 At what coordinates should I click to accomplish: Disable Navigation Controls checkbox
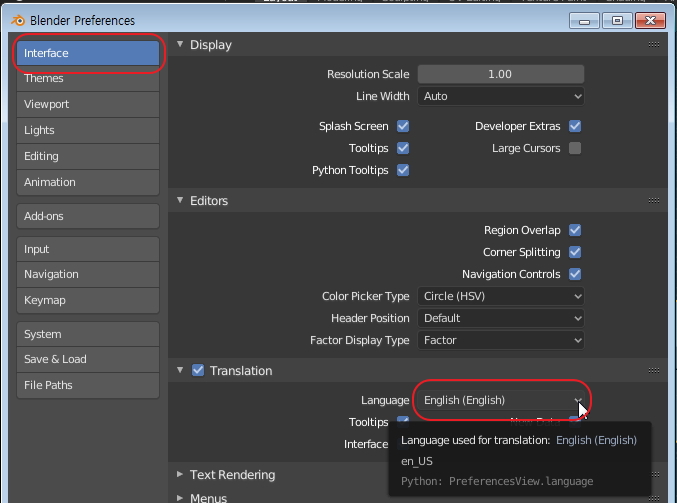pos(575,274)
